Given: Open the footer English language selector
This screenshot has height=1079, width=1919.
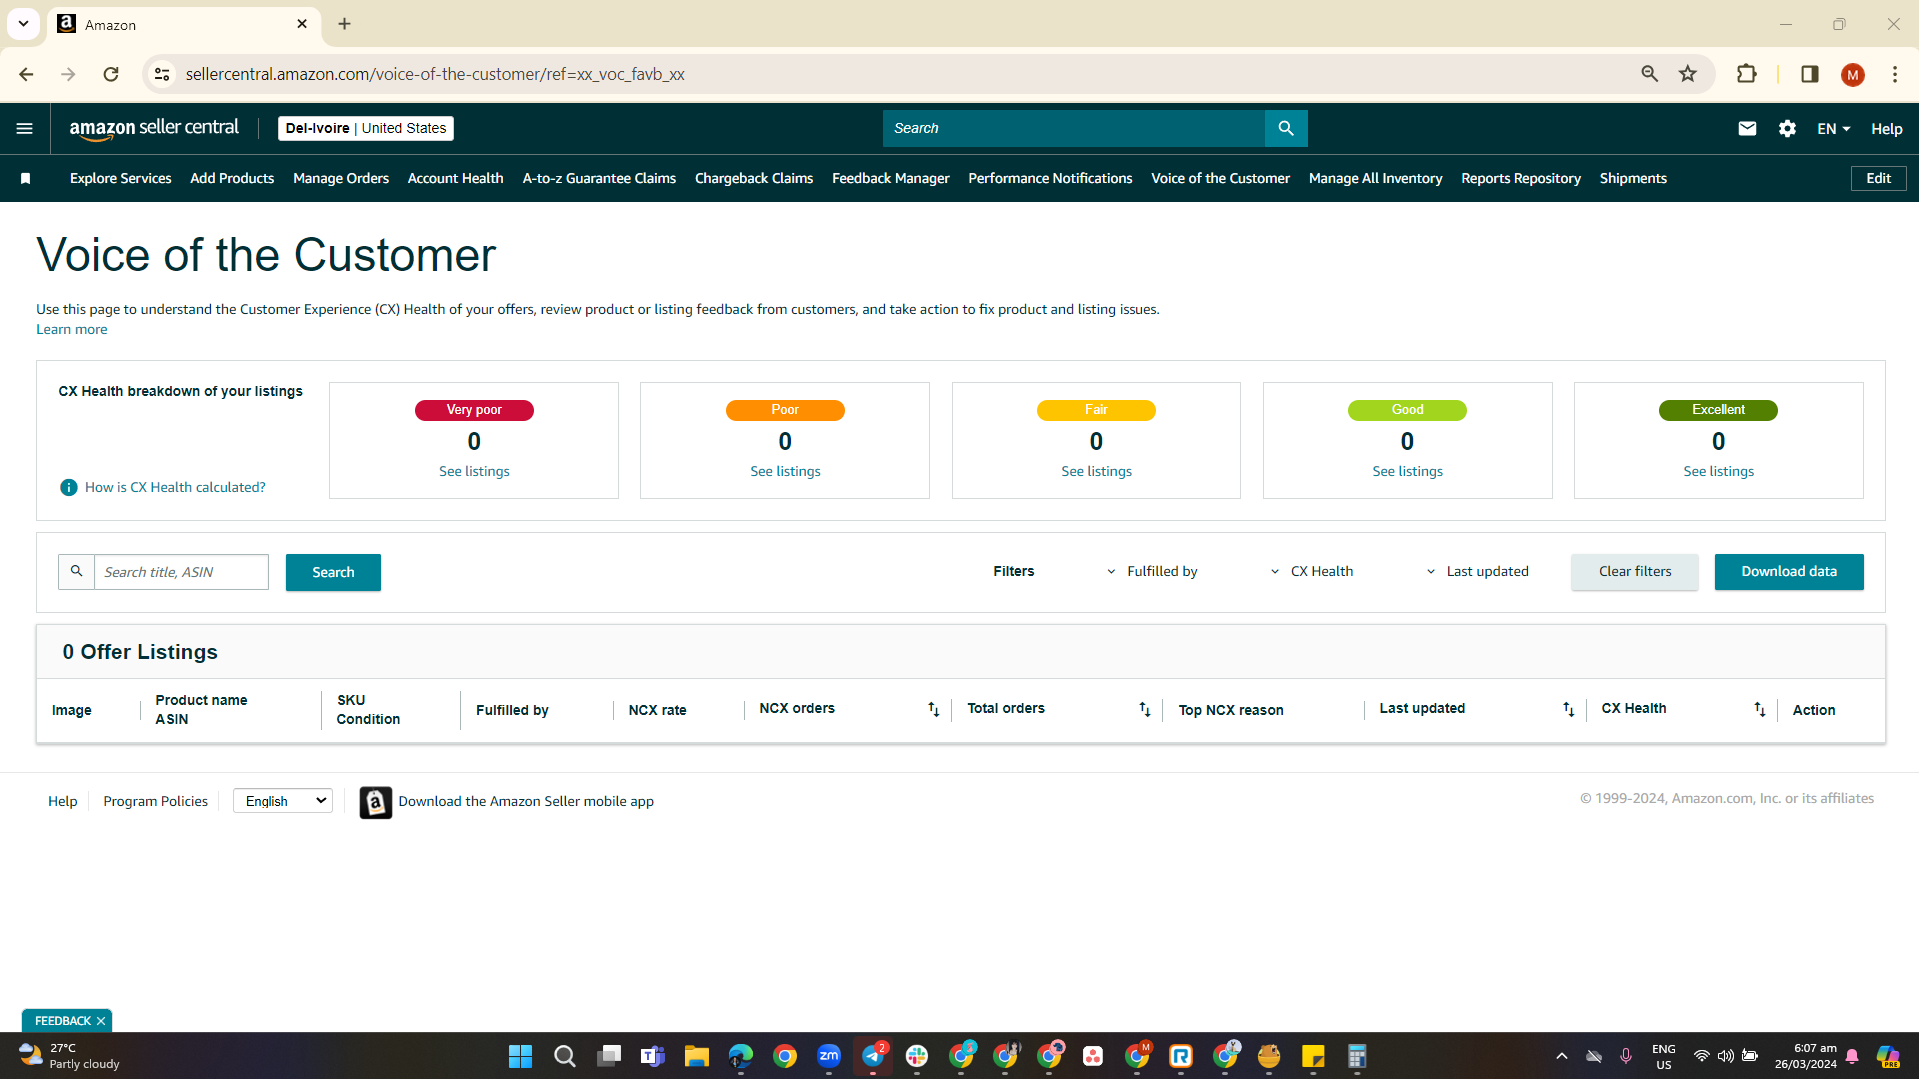Looking at the screenshot, I should [x=283, y=801].
